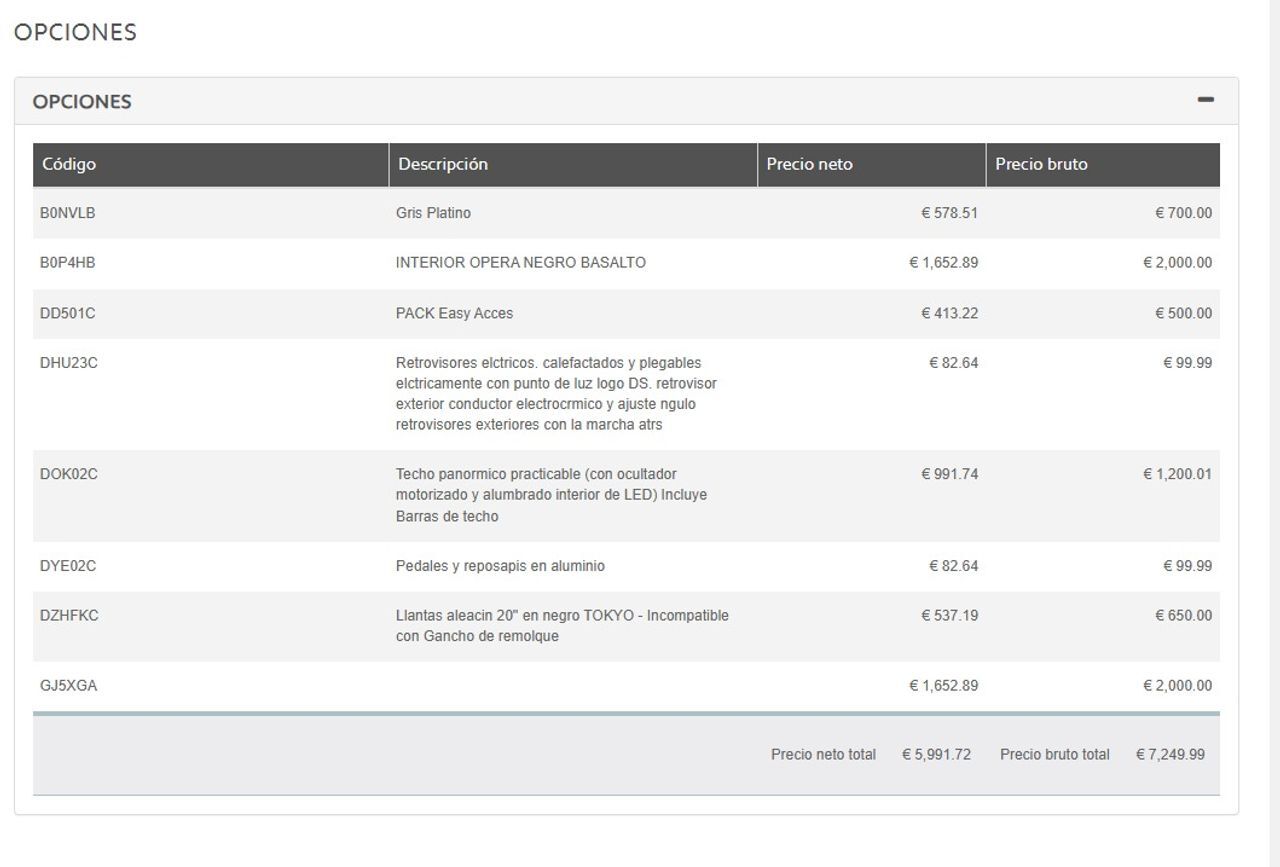
Task: Click gross price € 700.00
Action: pyautogui.click(x=1183, y=213)
